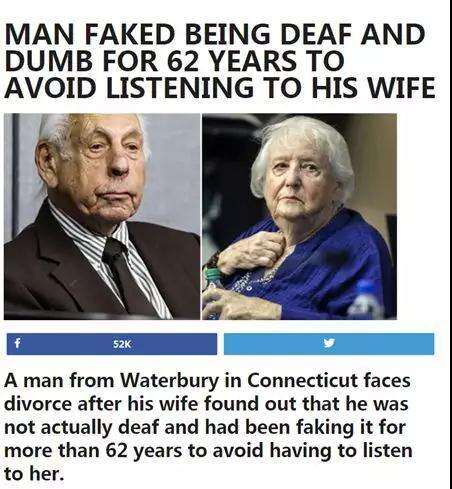
Task: Click the water bottle beside the woman
Action: [365, 300]
